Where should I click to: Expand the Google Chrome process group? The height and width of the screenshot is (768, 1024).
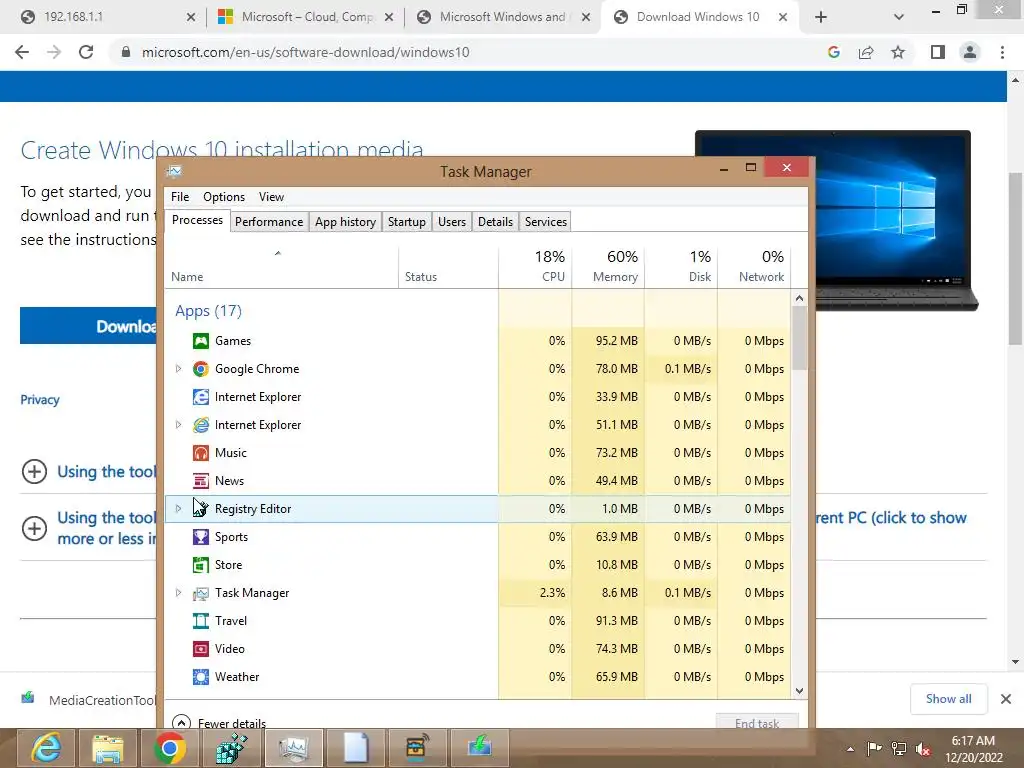[x=178, y=369]
